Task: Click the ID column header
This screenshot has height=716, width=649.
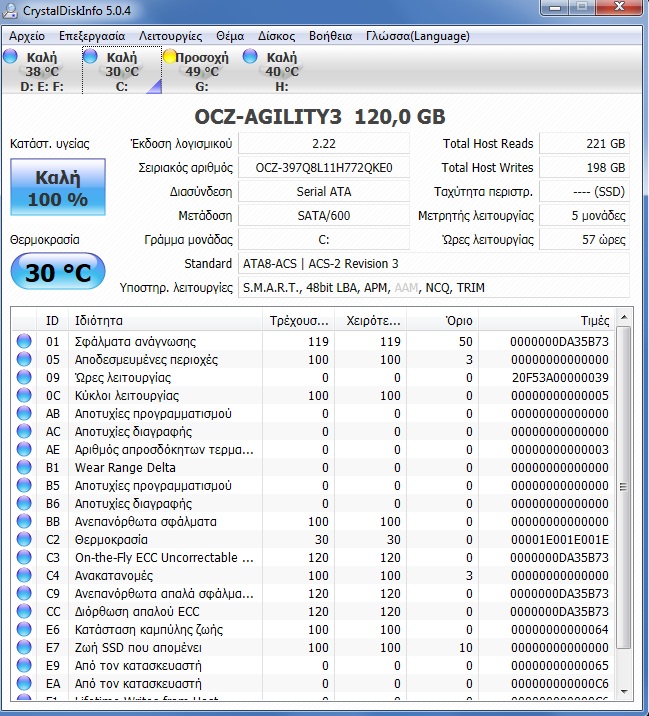Action: (x=52, y=321)
